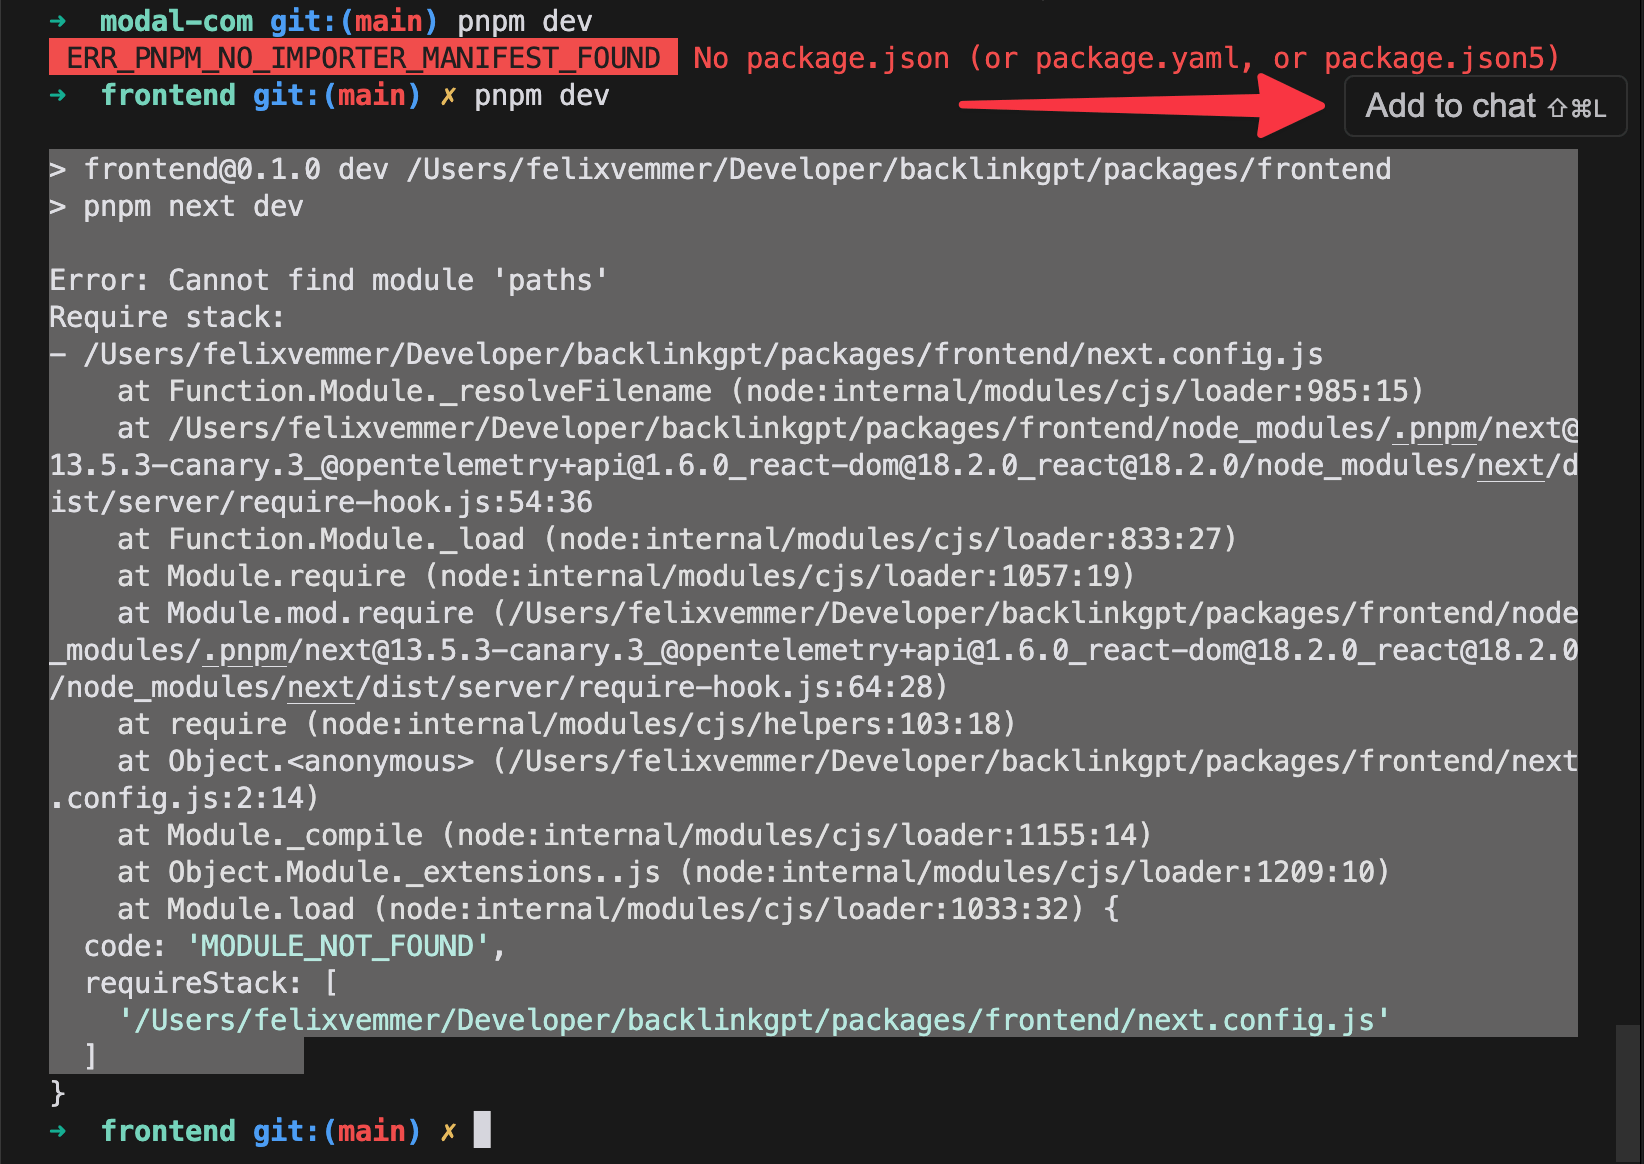Viewport: 1644px width, 1164px height.
Task: Click the terminal cursor at the last prompt
Action: (482, 1130)
